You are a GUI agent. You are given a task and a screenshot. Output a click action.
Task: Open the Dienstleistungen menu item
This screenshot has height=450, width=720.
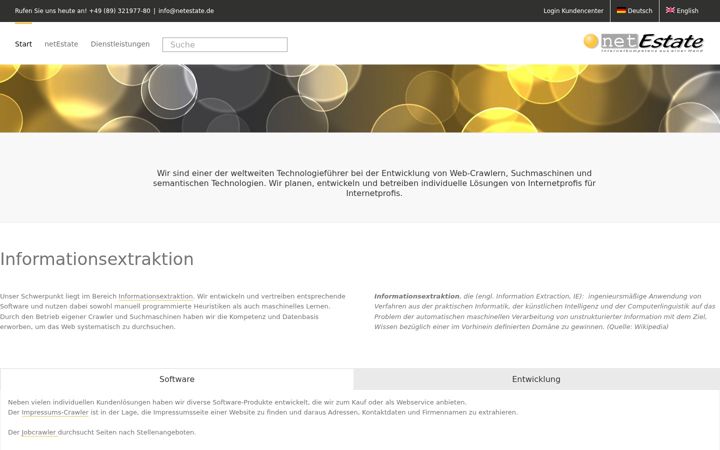pyautogui.click(x=120, y=44)
